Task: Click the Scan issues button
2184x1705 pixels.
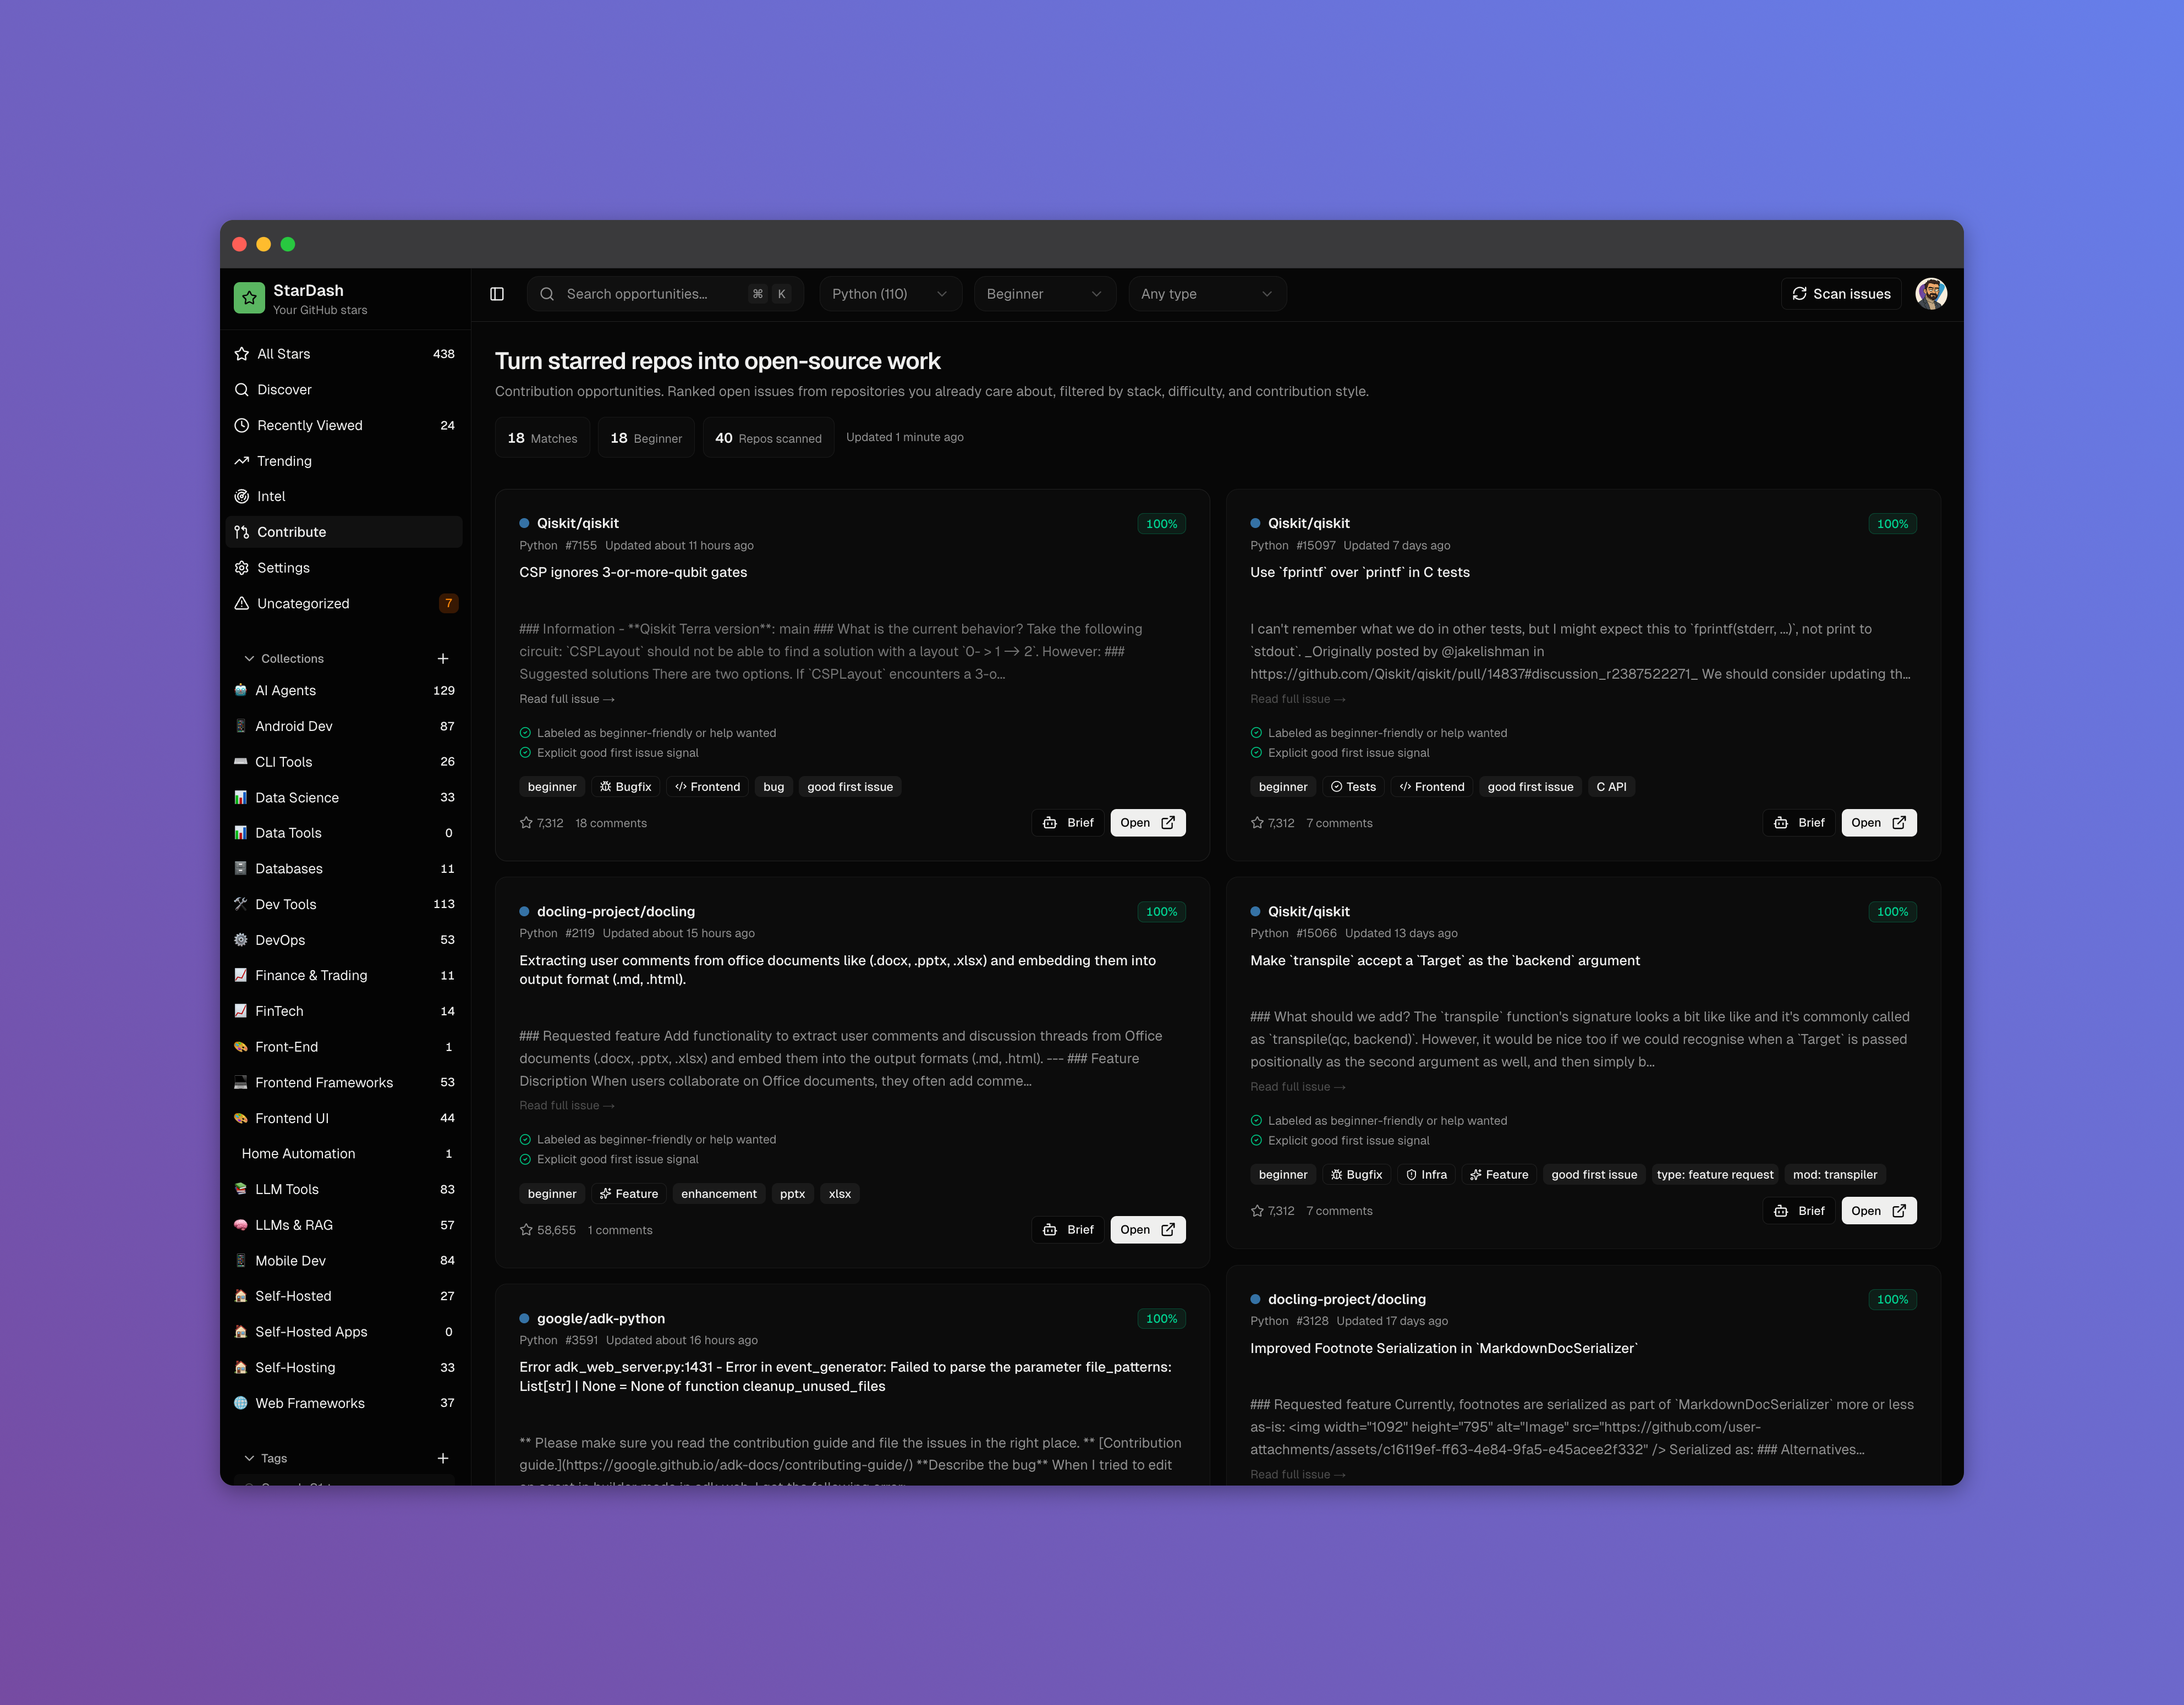Action: coord(1841,294)
